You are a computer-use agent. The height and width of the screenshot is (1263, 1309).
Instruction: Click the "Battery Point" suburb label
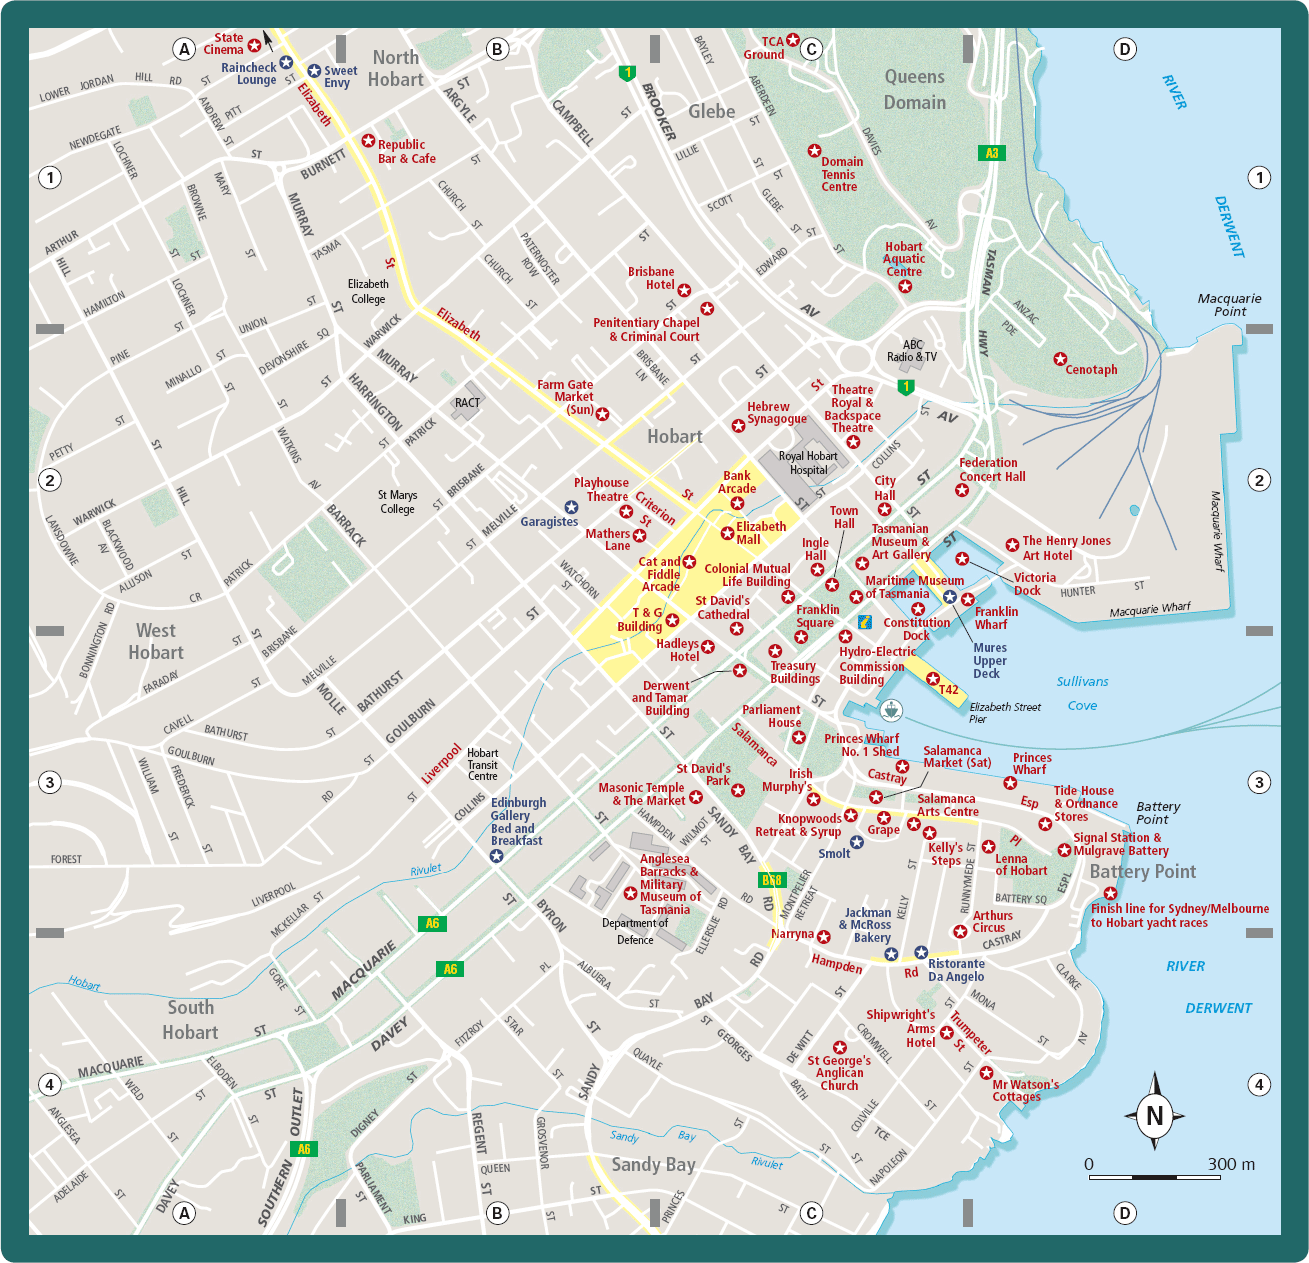1143,872
